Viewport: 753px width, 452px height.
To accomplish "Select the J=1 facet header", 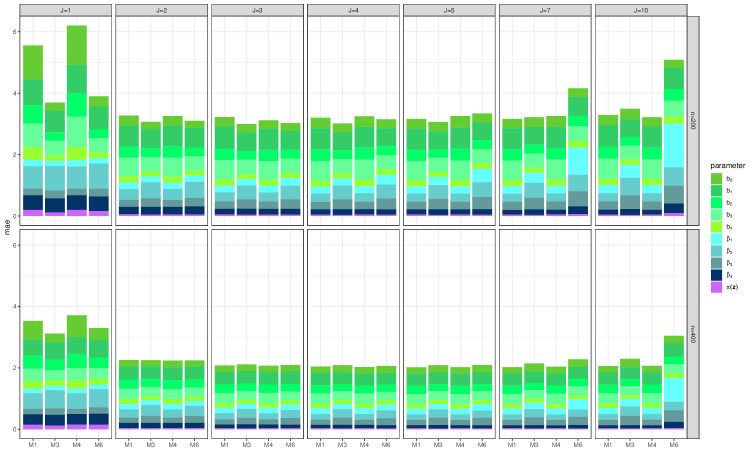I will point(65,10).
